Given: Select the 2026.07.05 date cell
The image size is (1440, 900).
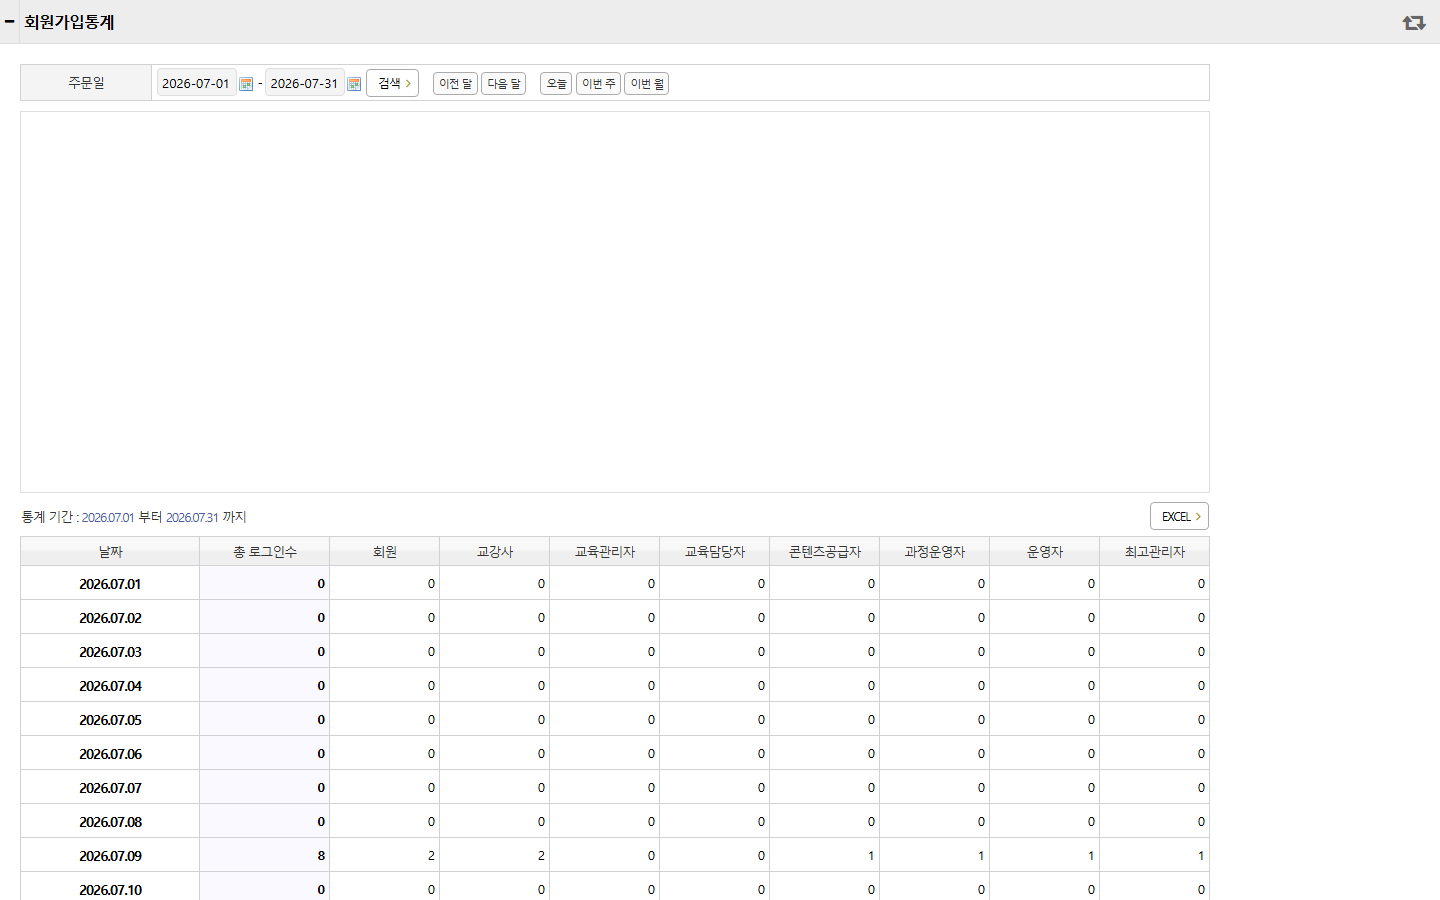Looking at the screenshot, I should pos(110,720).
